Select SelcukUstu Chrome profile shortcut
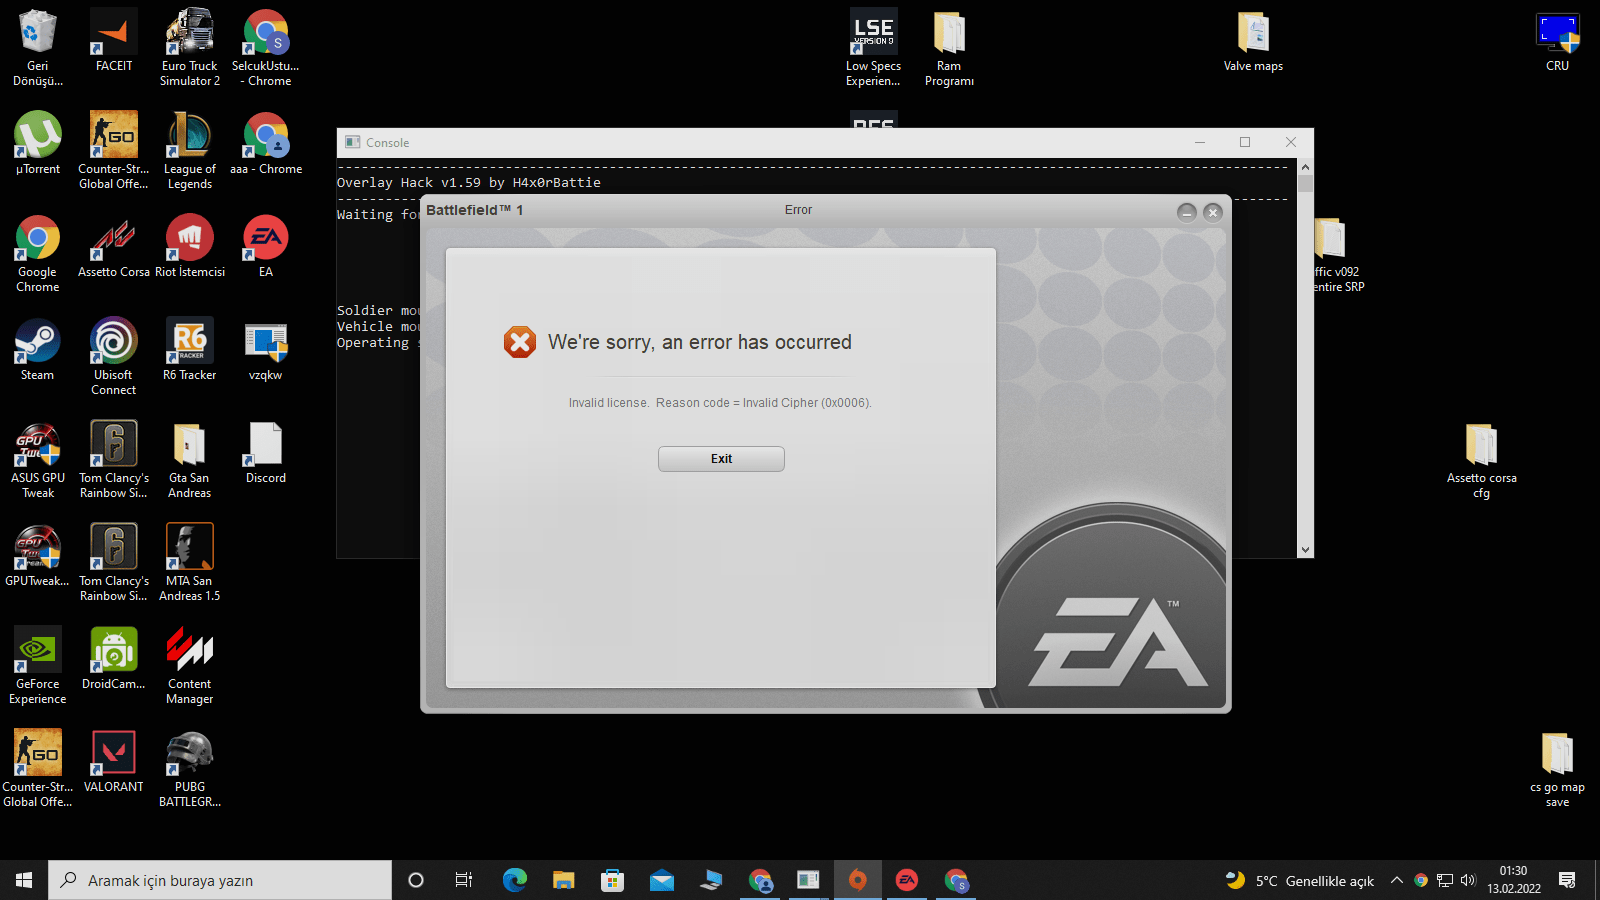 (266, 47)
